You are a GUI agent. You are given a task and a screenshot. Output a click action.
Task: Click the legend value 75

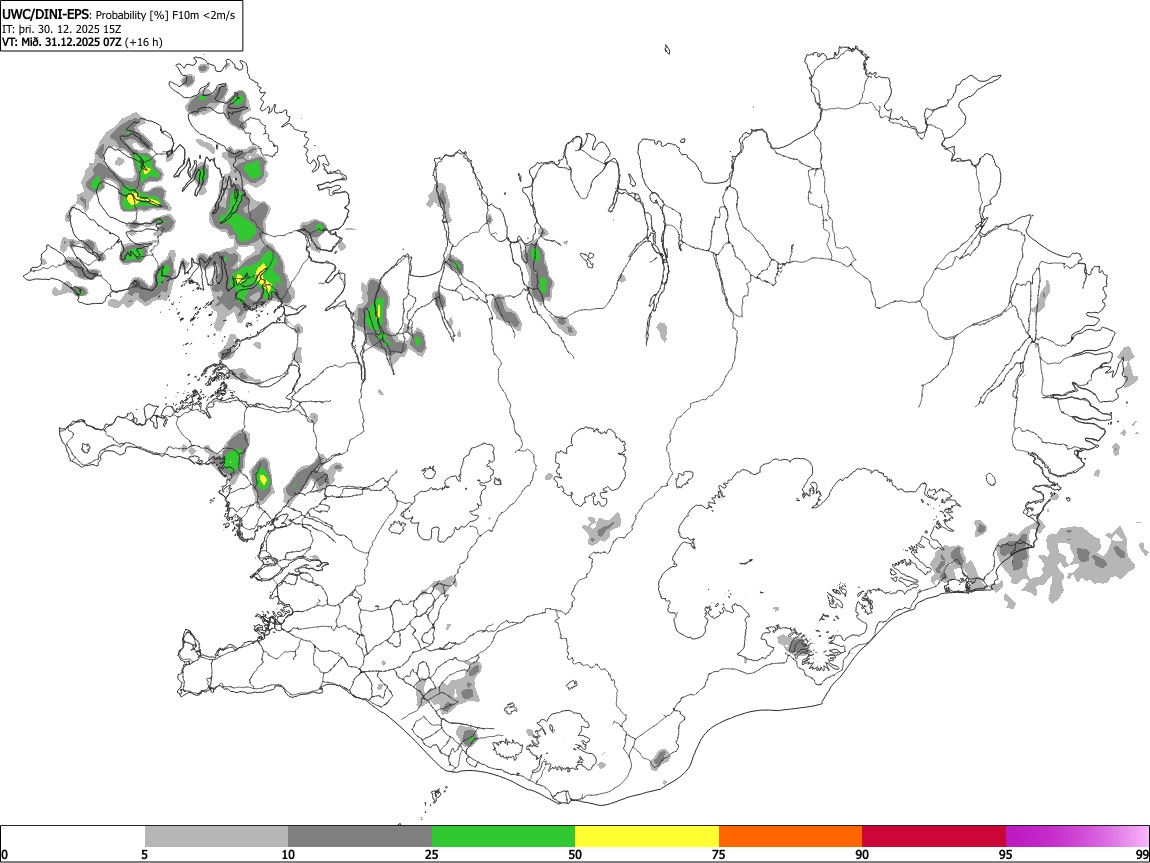[x=719, y=854]
